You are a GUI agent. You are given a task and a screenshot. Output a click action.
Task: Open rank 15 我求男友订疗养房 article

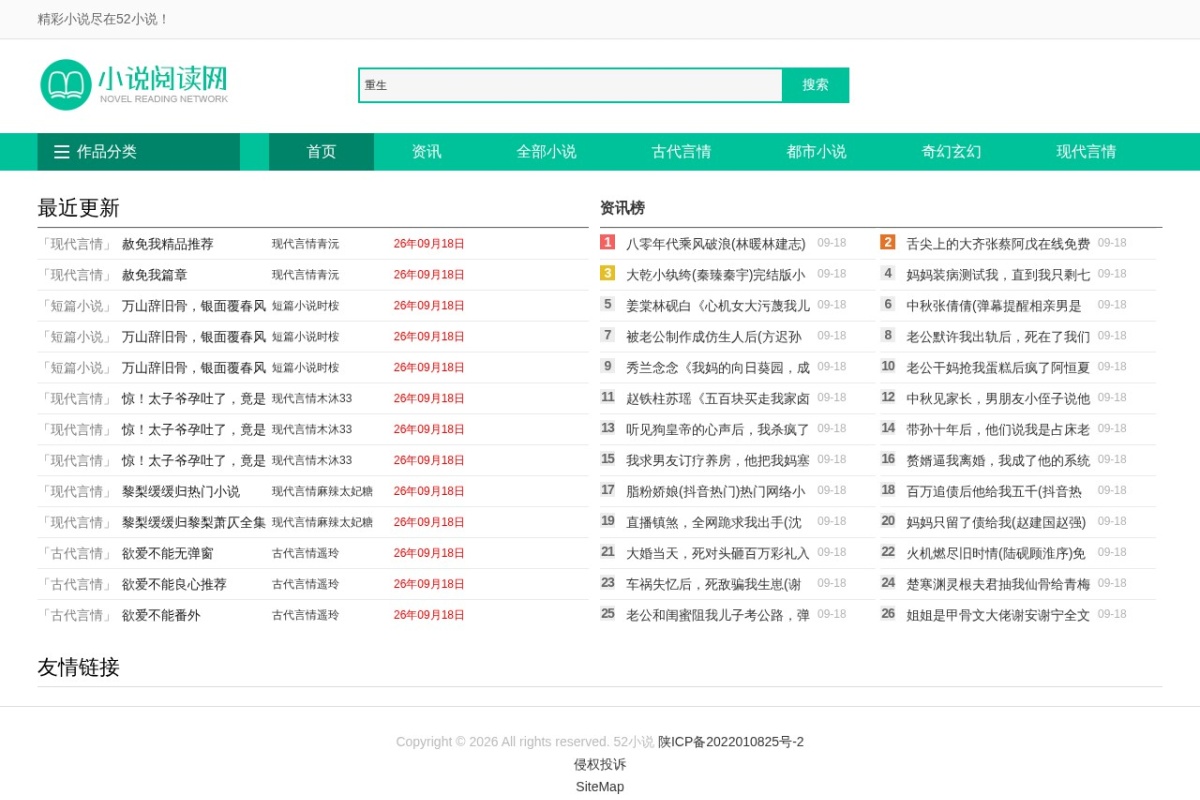click(x=718, y=461)
